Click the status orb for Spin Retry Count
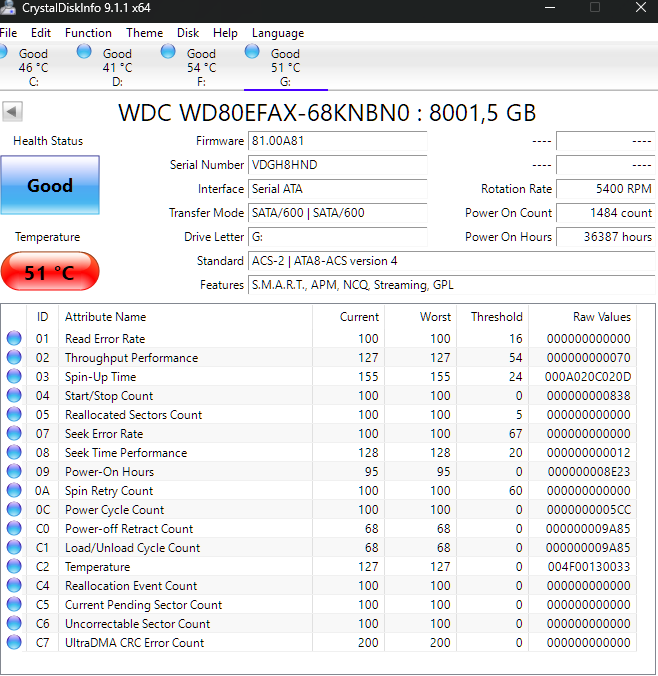This screenshot has width=658, height=676. (14, 490)
